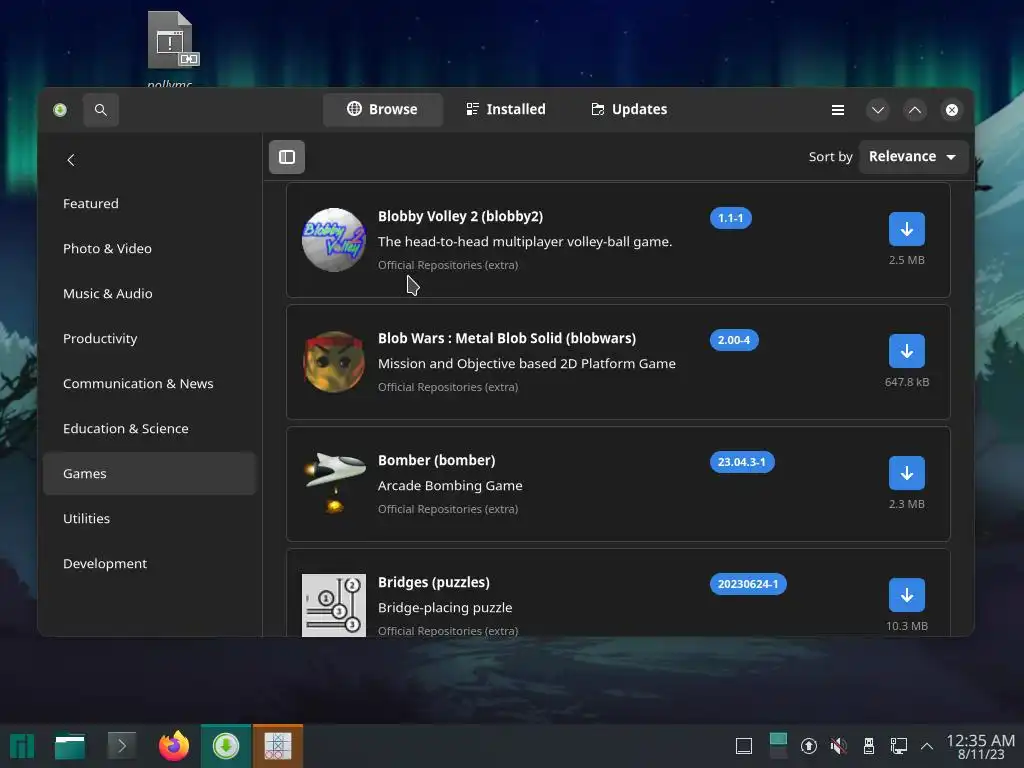
Task: Open Bomber (bomber) title
Action: [436, 460]
